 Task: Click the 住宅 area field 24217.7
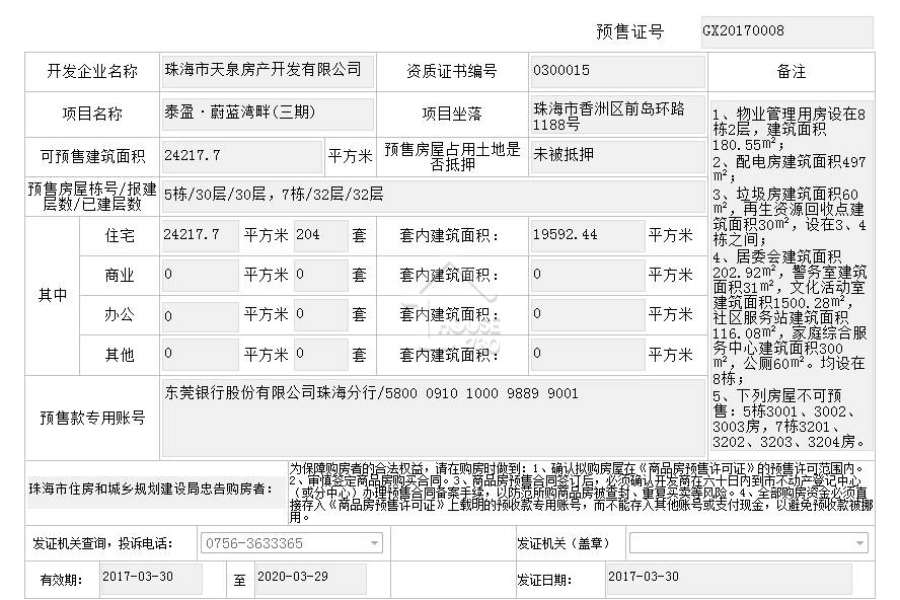(x=200, y=235)
